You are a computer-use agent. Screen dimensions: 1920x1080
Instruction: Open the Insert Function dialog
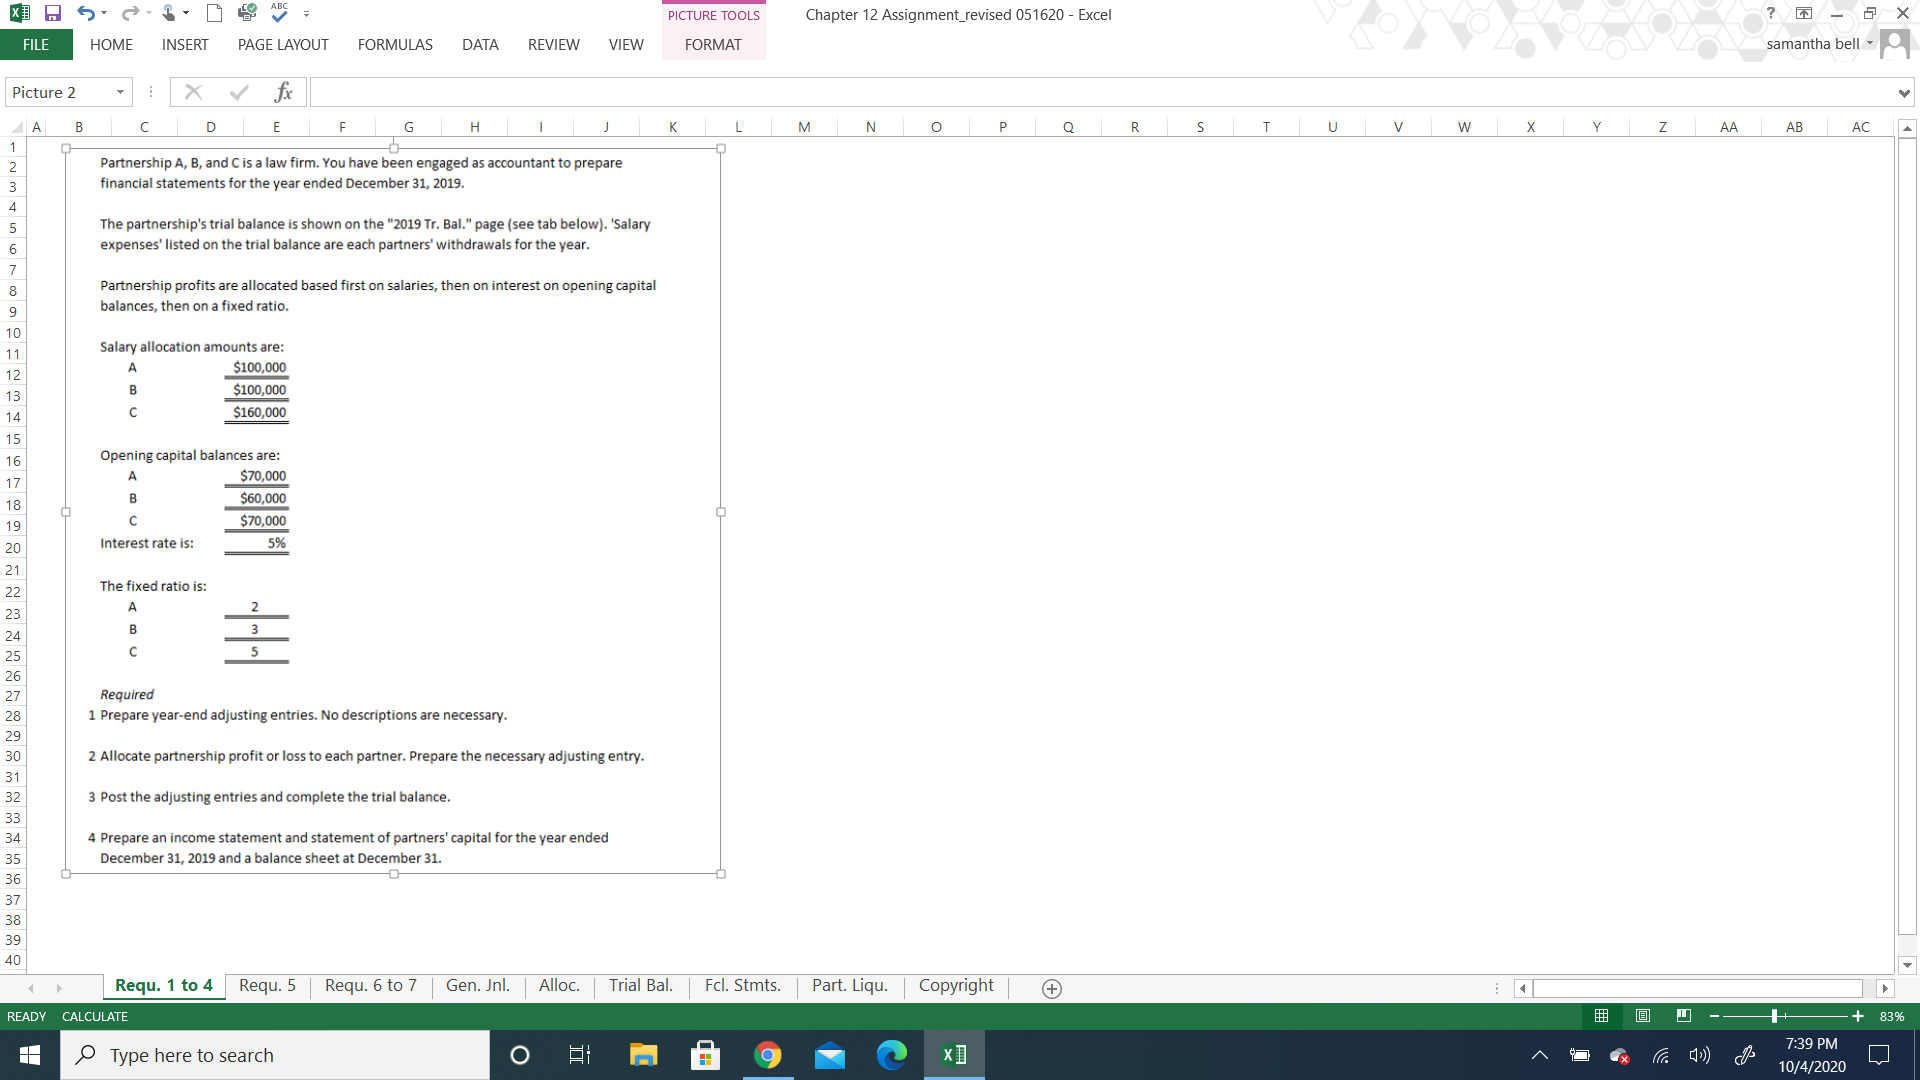pyautogui.click(x=285, y=92)
